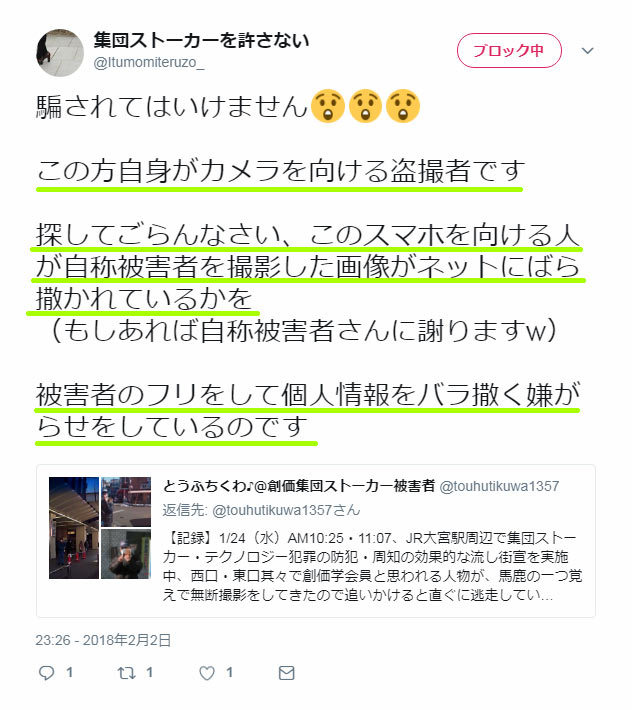The image size is (632, 710).
Task: Open the 23:26 - 2018年2月2日 timestamp
Action: click(x=103, y=640)
